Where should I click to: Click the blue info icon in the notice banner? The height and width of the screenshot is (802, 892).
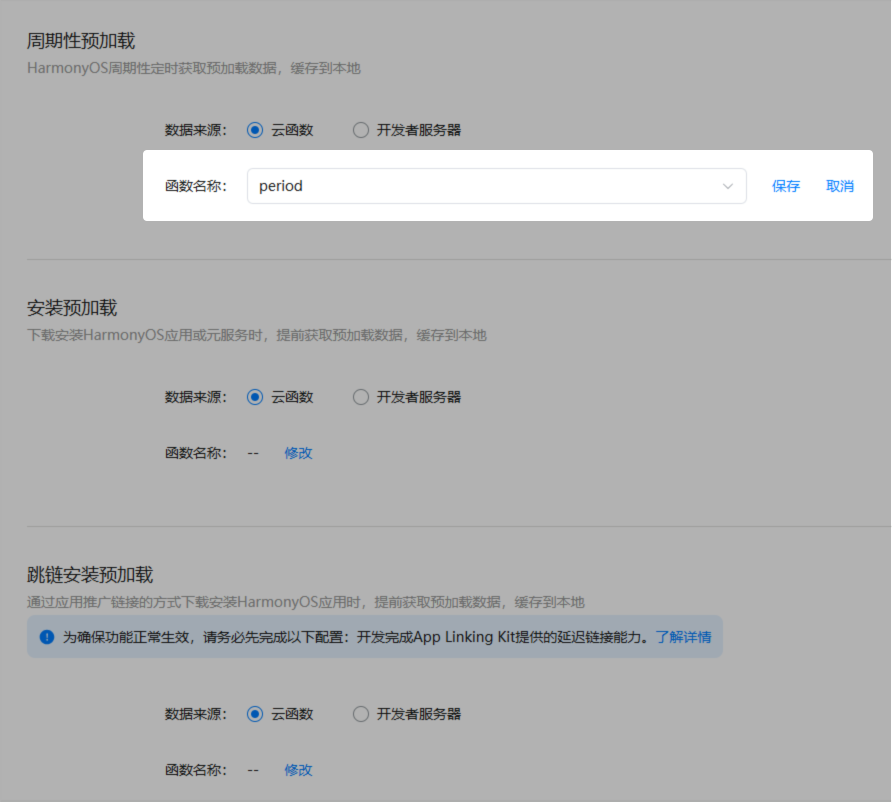(x=47, y=637)
